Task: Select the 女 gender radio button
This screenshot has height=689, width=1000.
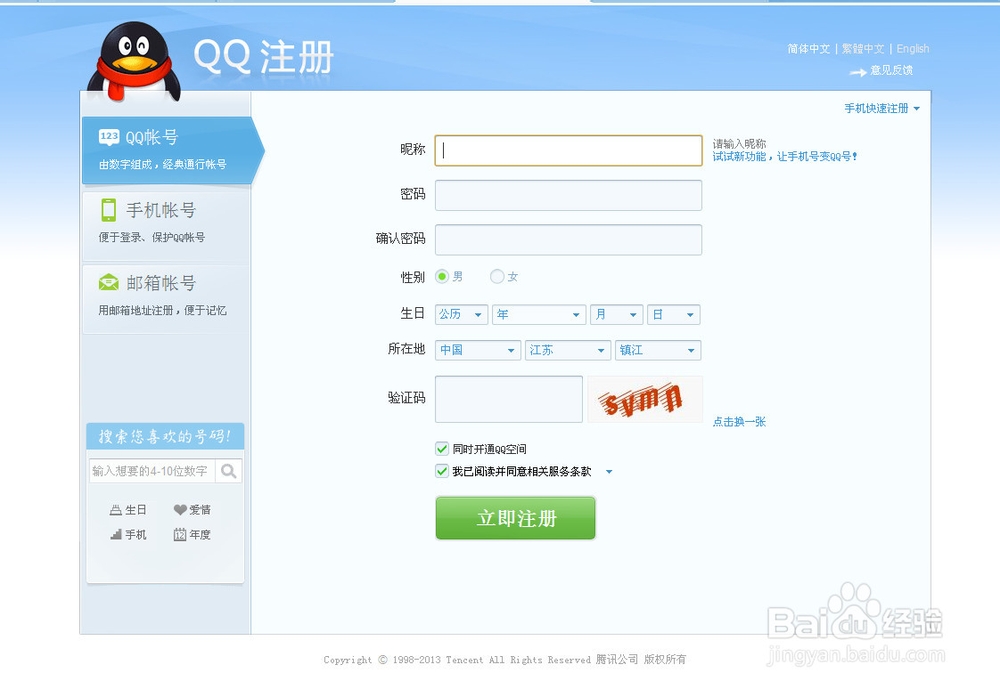Action: pos(497,276)
